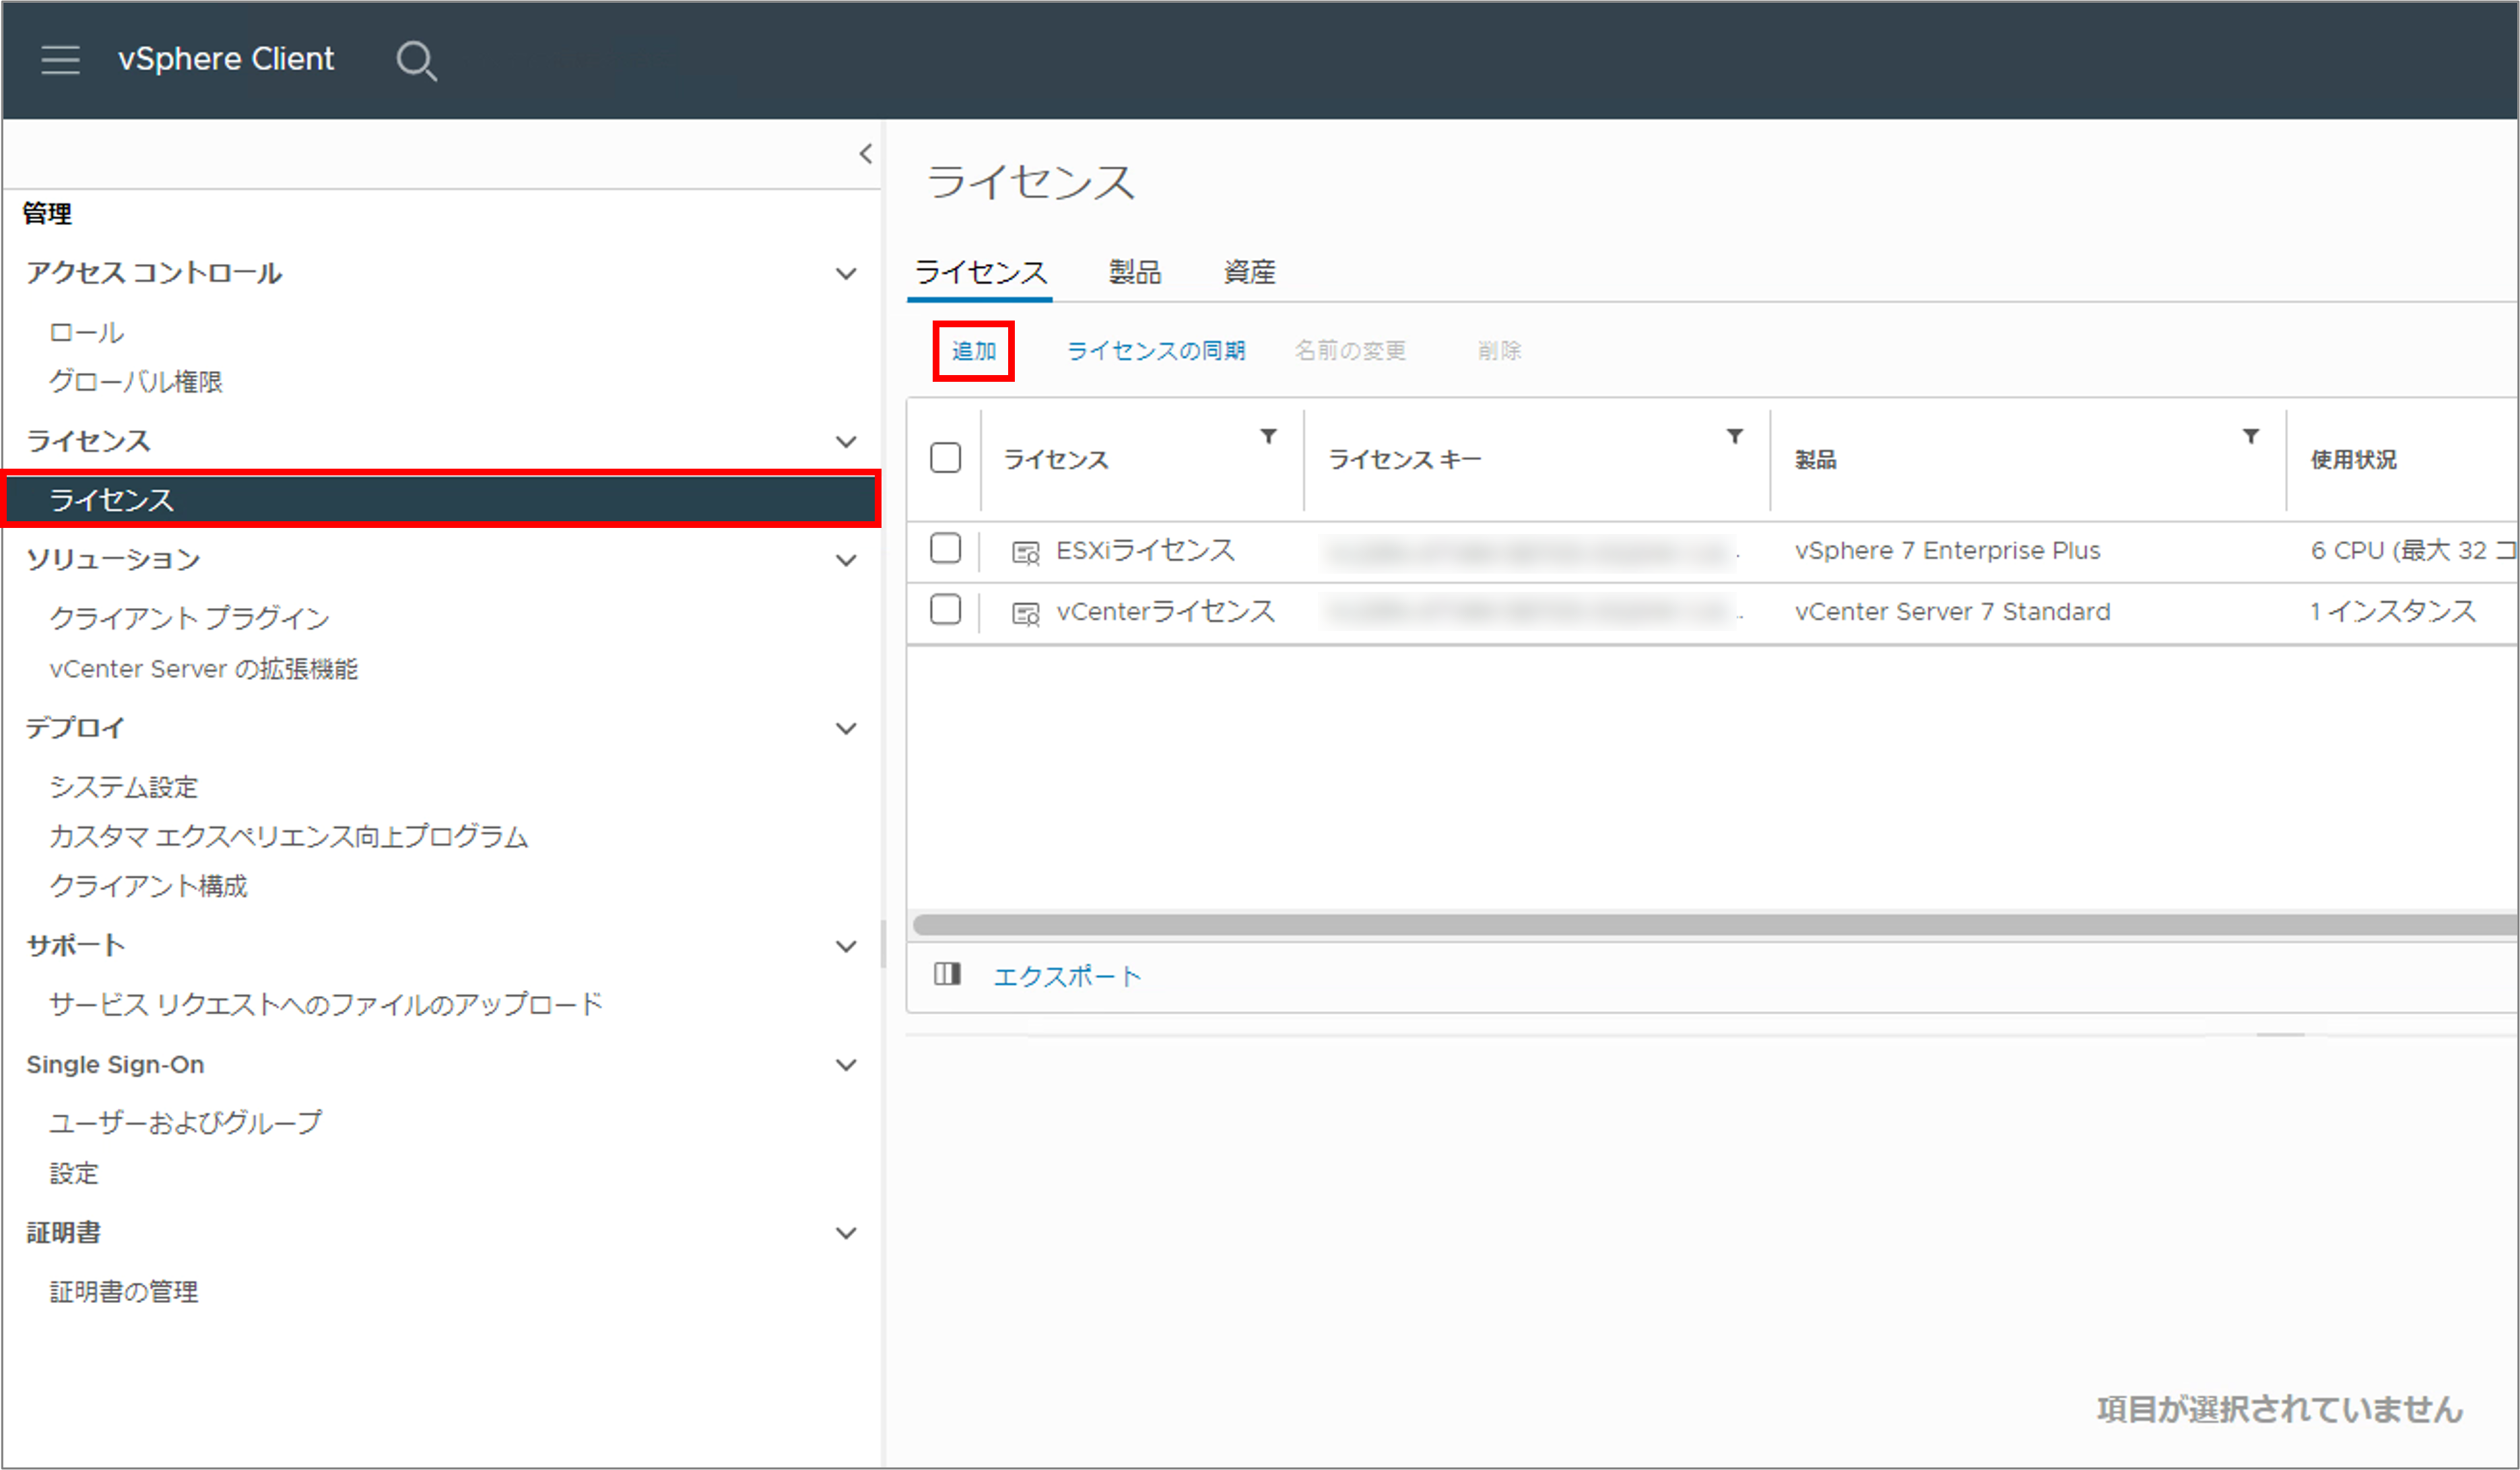Screen dimensions: 2520x1470
Task: Open ロール in sidebar
Action: pyautogui.click(x=87, y=332)
